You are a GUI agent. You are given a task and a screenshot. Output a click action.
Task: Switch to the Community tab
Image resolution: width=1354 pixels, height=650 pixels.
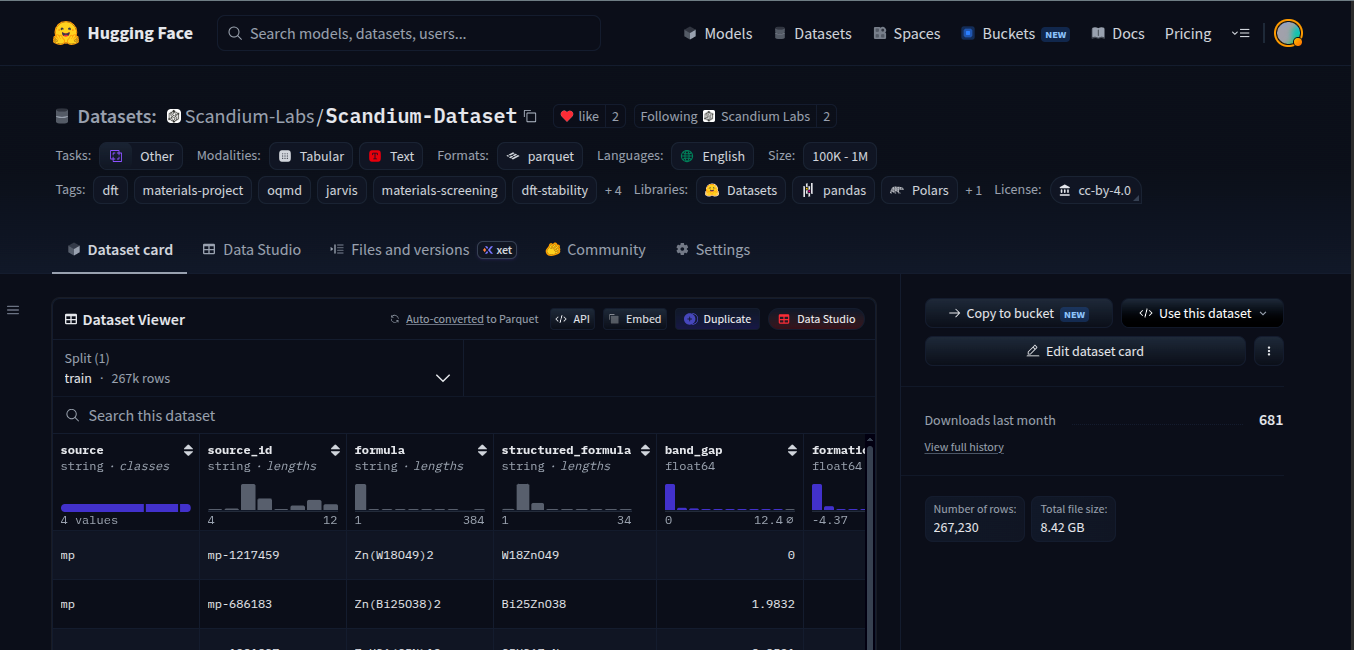596,250
